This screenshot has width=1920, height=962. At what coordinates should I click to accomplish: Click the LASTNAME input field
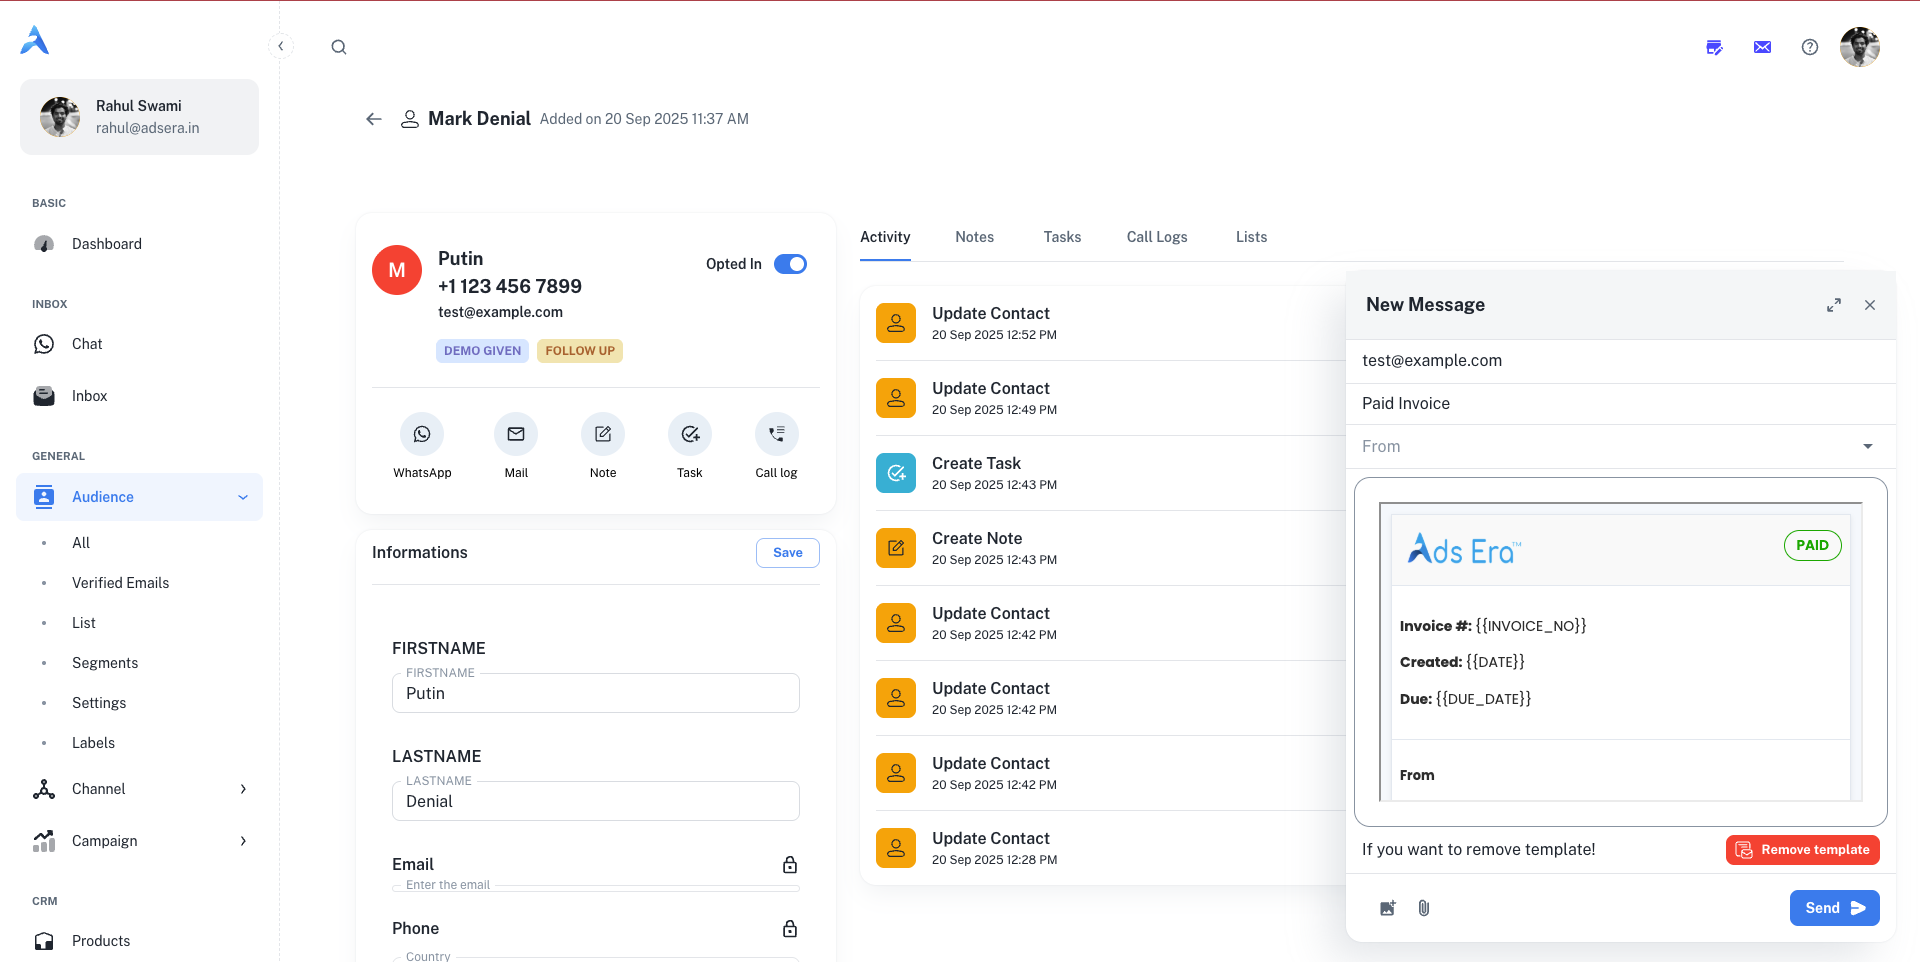596,802
